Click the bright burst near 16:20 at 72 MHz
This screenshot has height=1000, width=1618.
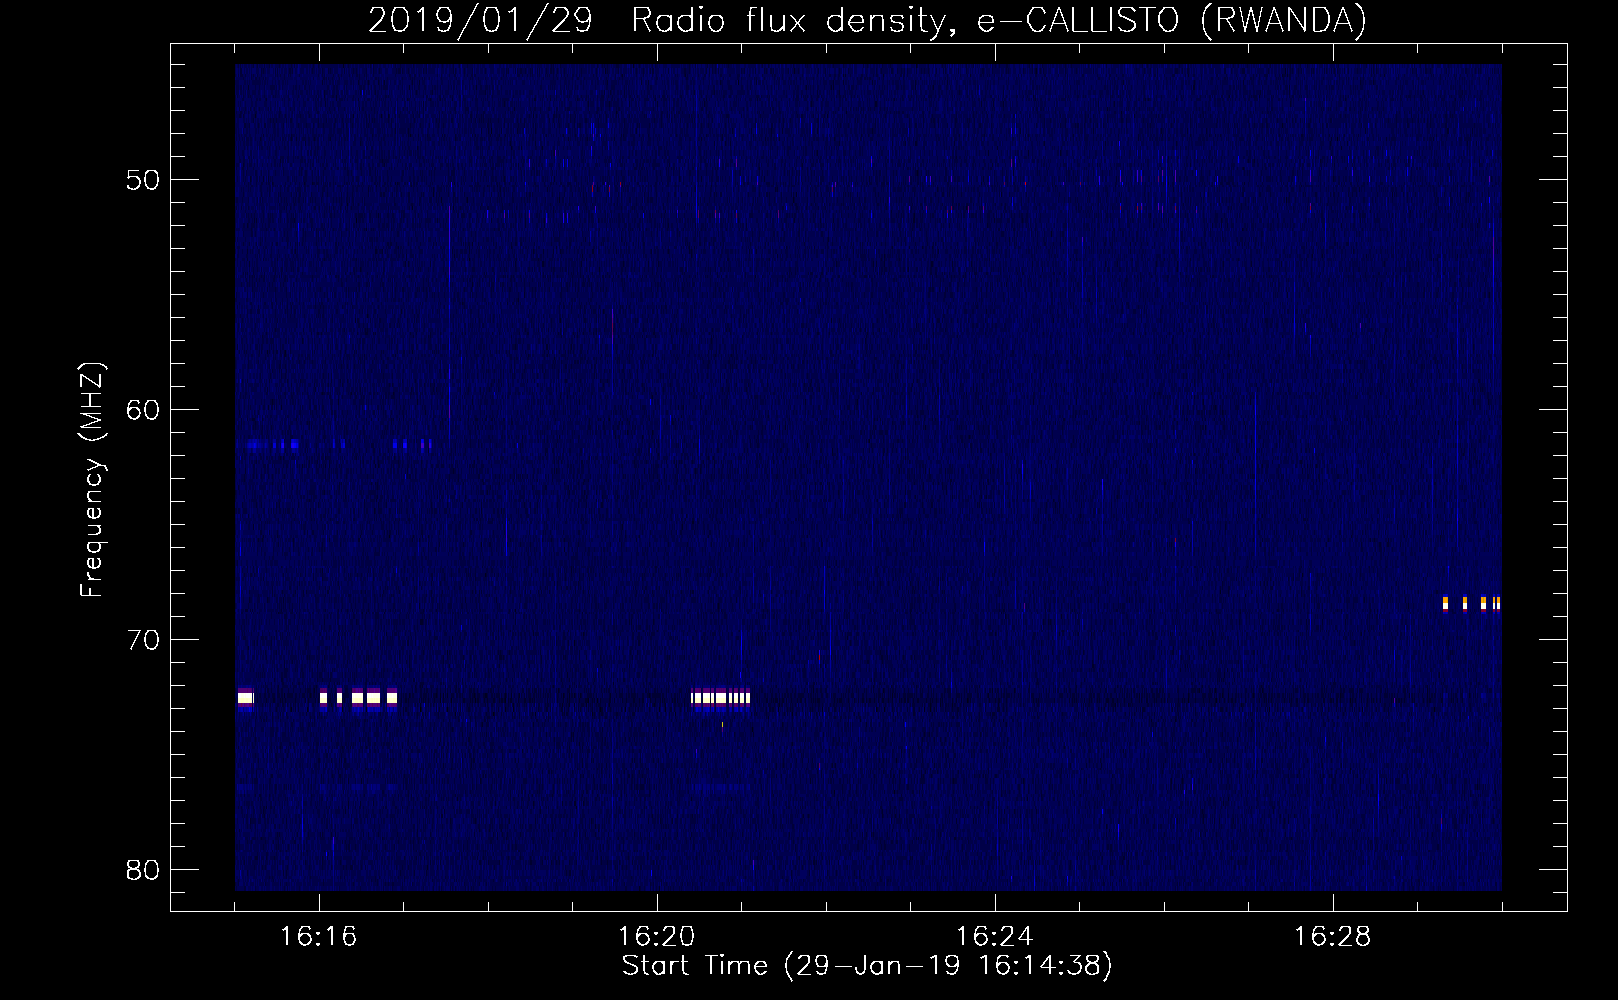pyautogui.click(x=720, y=698)
